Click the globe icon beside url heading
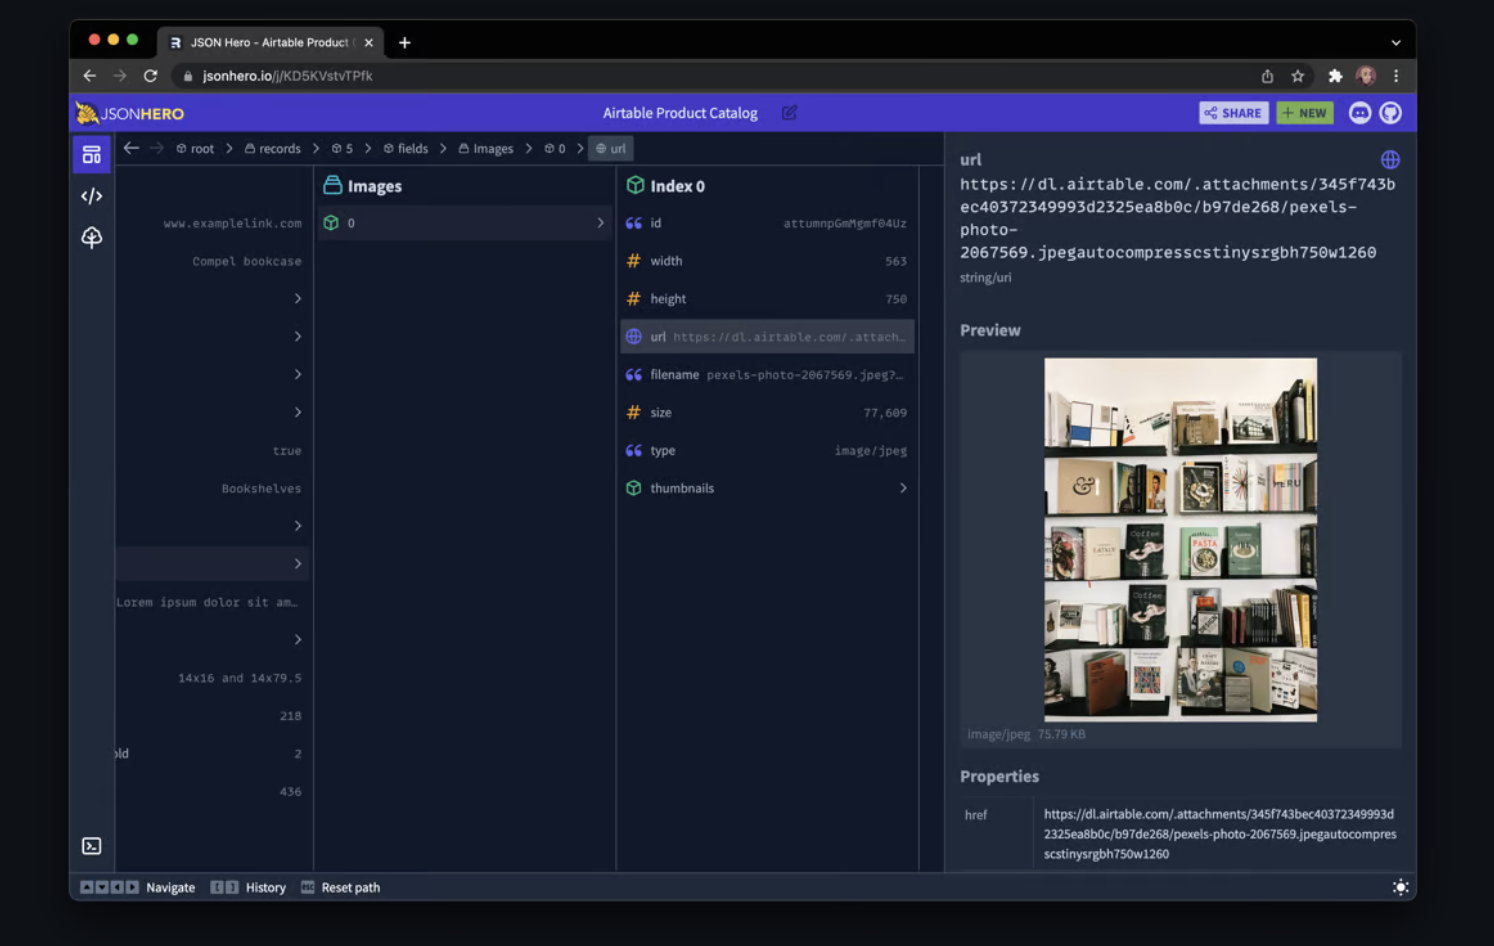The height and width of the screenshot is (946, 1494). click(x=1390, y=159)
